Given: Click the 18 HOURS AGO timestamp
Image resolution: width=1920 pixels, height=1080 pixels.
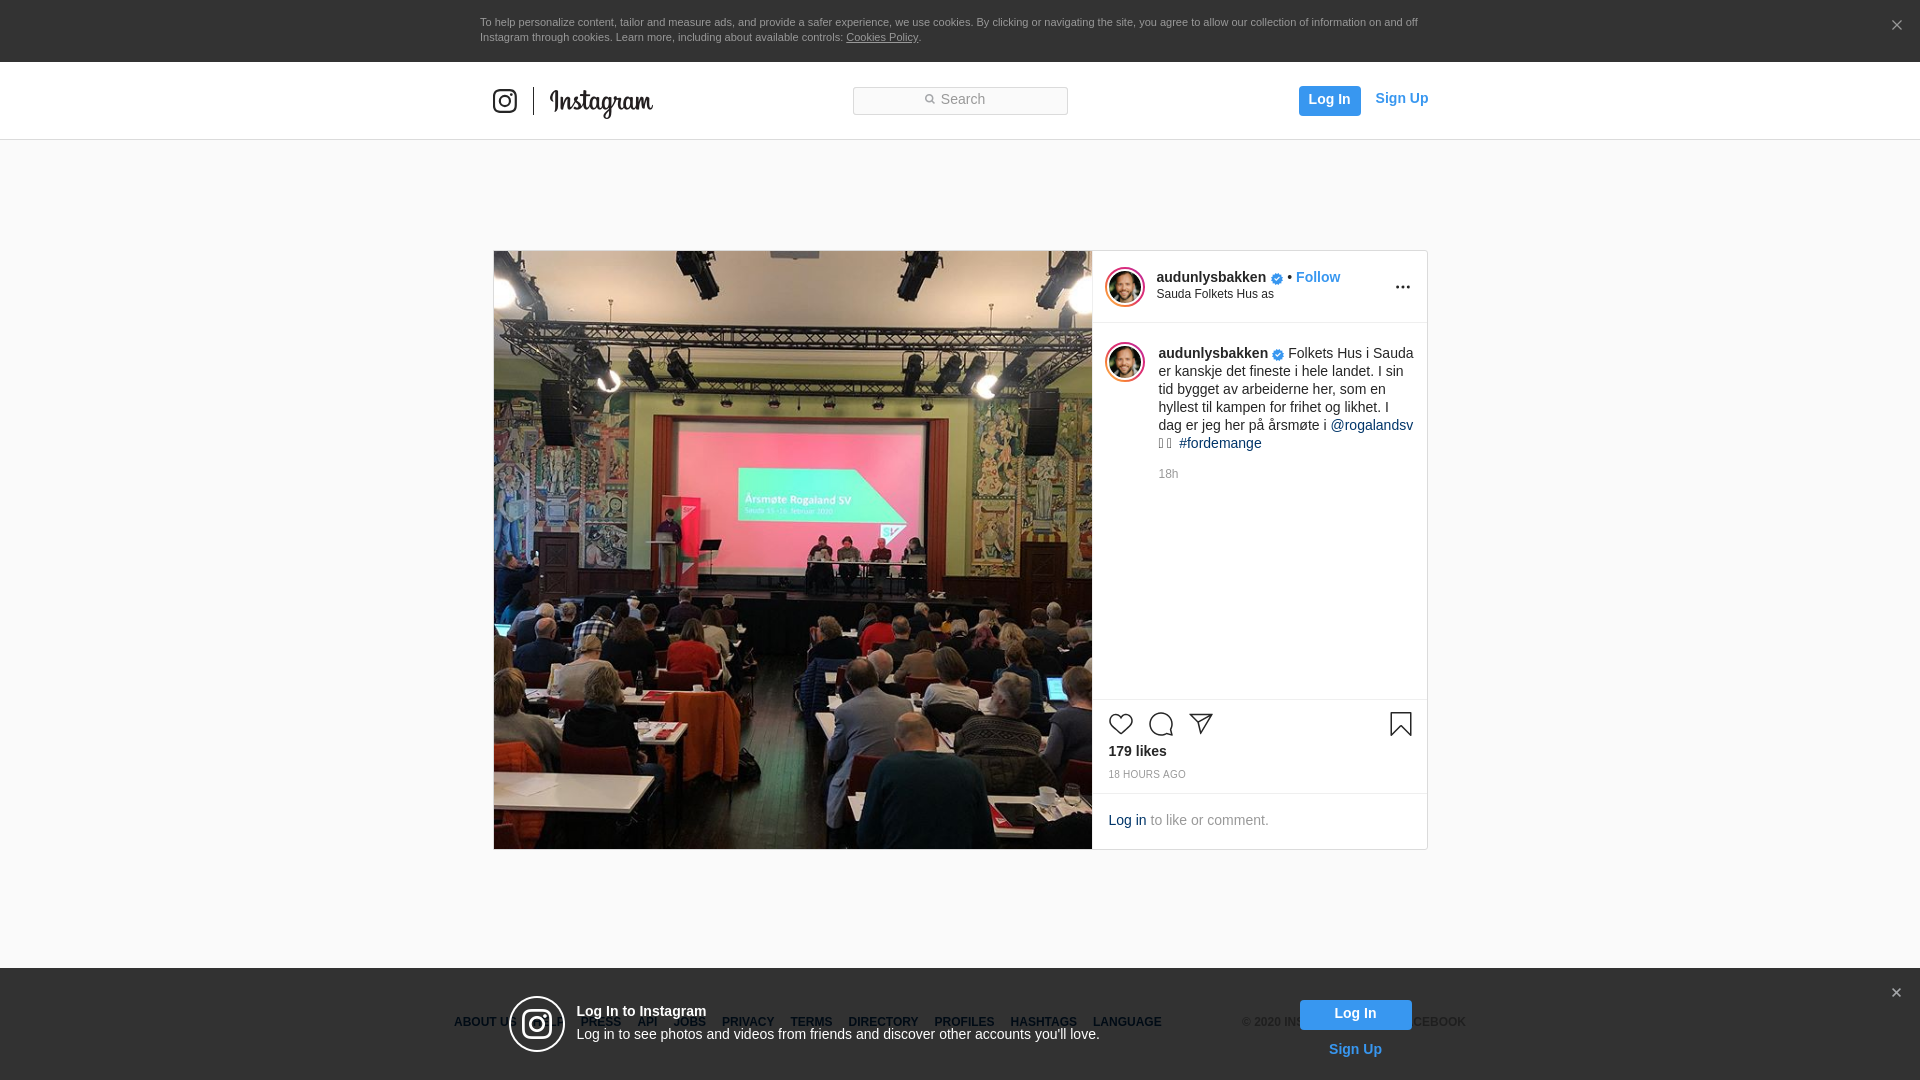Looking at the screenshot, I should 1147,775.
